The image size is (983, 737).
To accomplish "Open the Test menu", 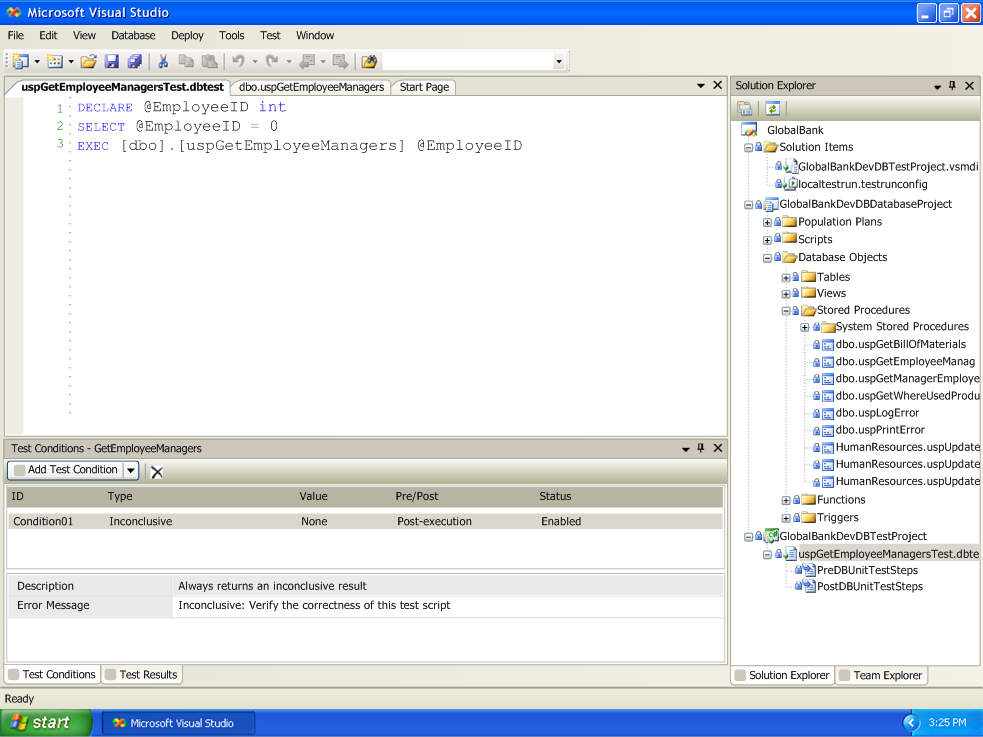I will coord(270,36).
